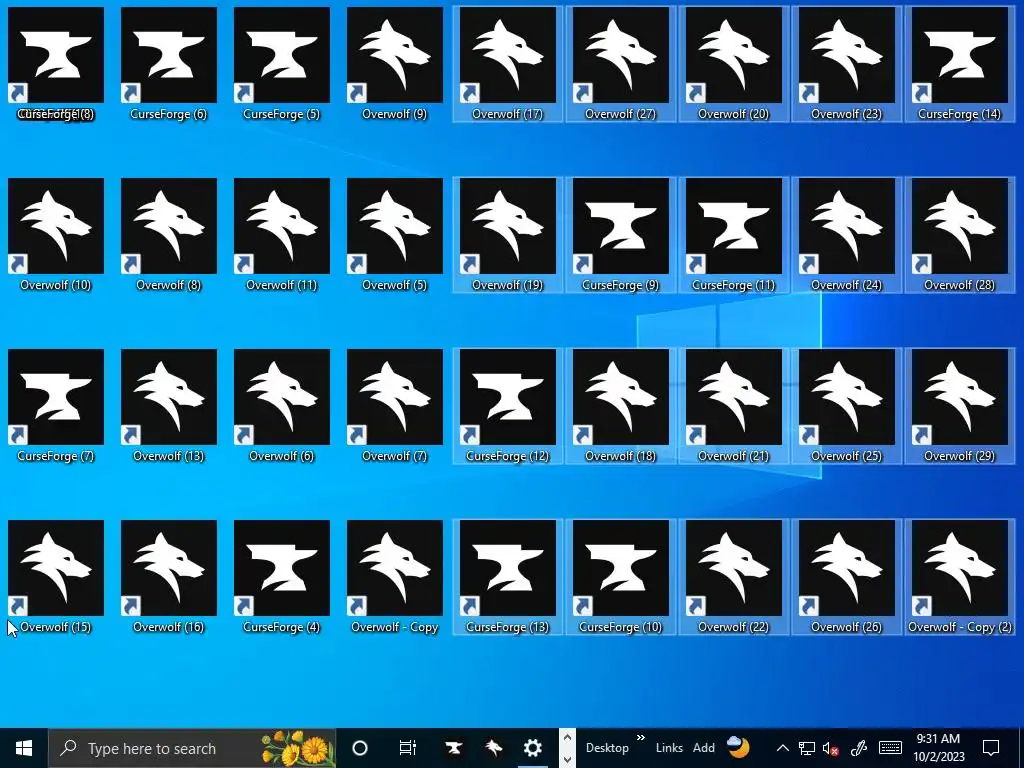
Task: Open the touch keyboard tray icon
Action: (890, 748)
